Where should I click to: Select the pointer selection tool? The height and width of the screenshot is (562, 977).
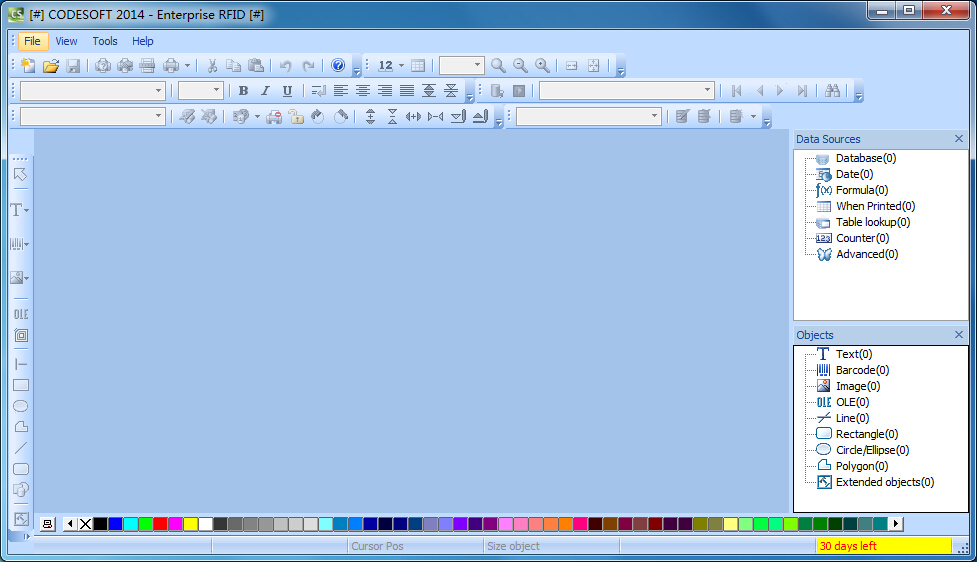tap(20, 174)
